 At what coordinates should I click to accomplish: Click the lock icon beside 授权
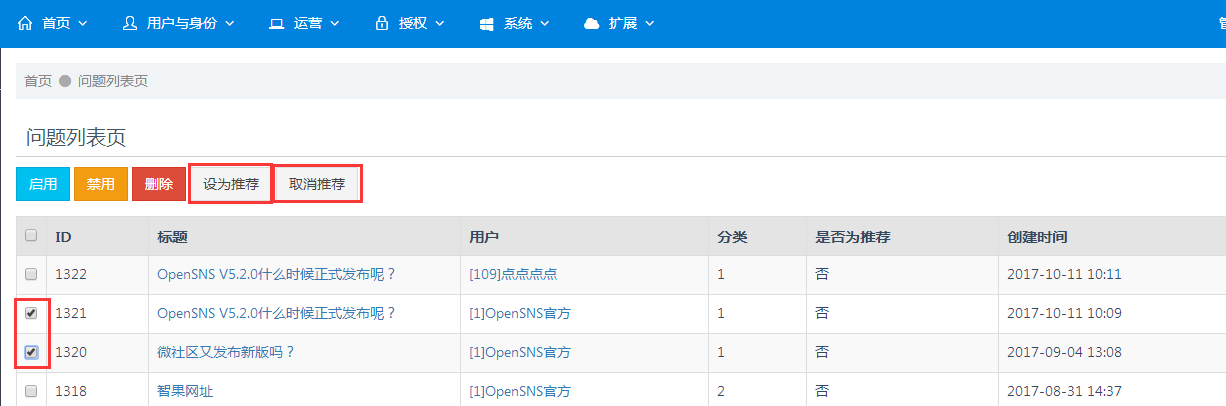(x=381, y=23)
